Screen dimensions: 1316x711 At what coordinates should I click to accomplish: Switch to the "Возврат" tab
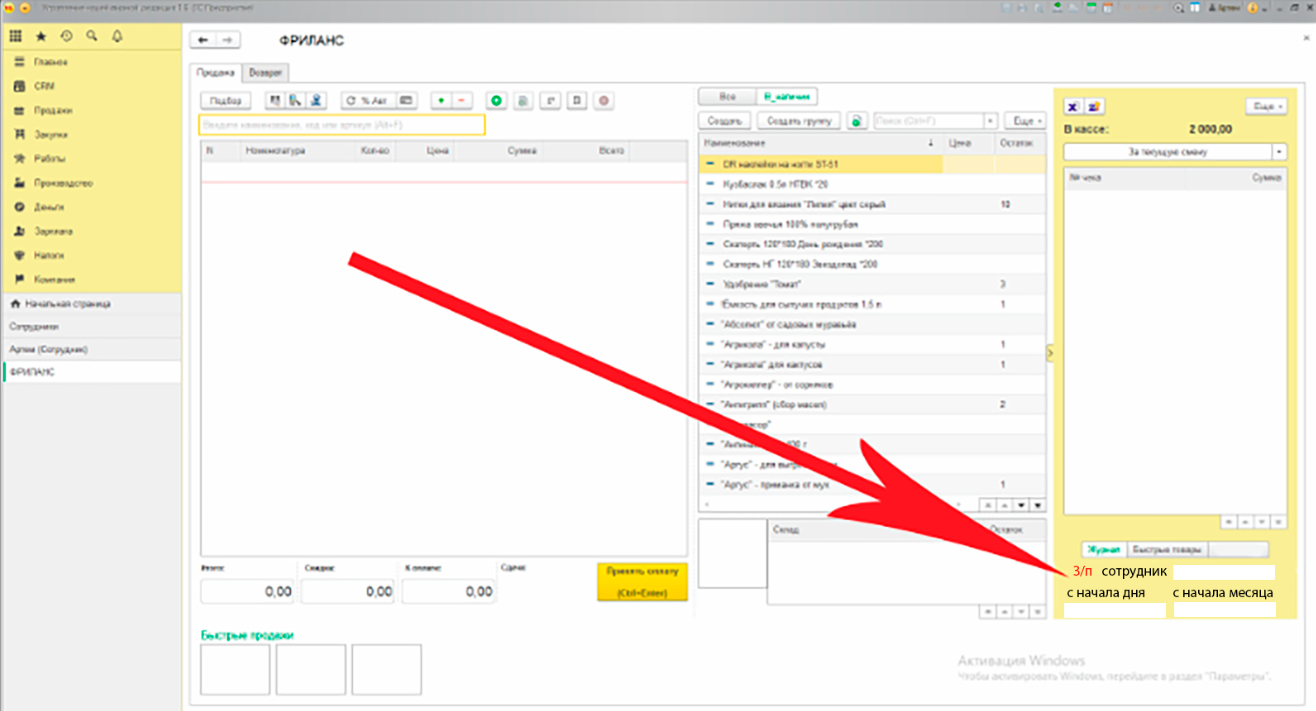[265, 73]
